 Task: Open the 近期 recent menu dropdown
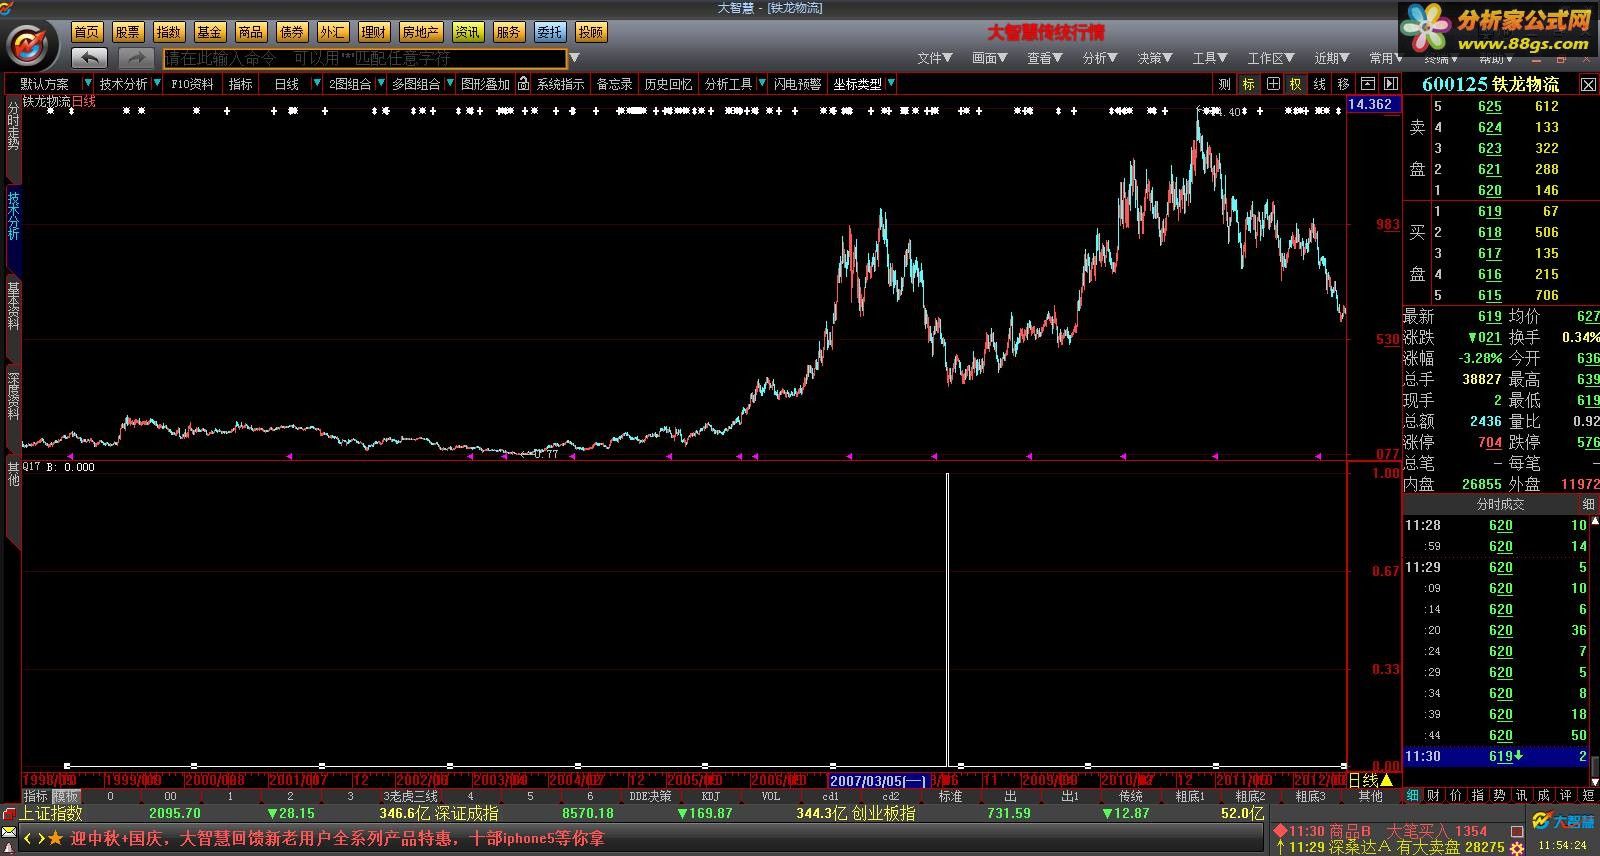click(x=1331, y=58)
